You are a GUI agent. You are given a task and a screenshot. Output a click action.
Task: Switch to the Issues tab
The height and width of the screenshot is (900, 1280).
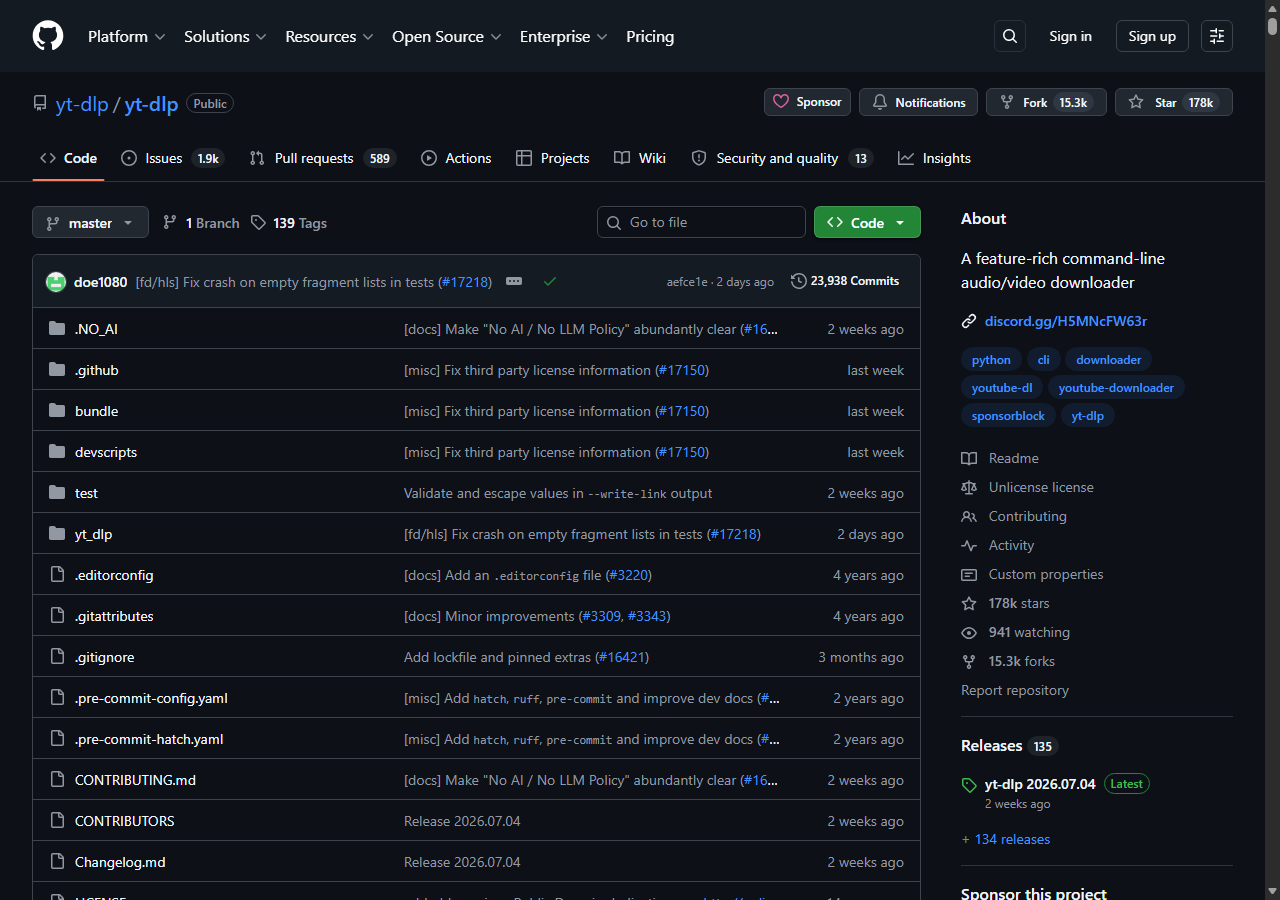click(x=171, y=158)
